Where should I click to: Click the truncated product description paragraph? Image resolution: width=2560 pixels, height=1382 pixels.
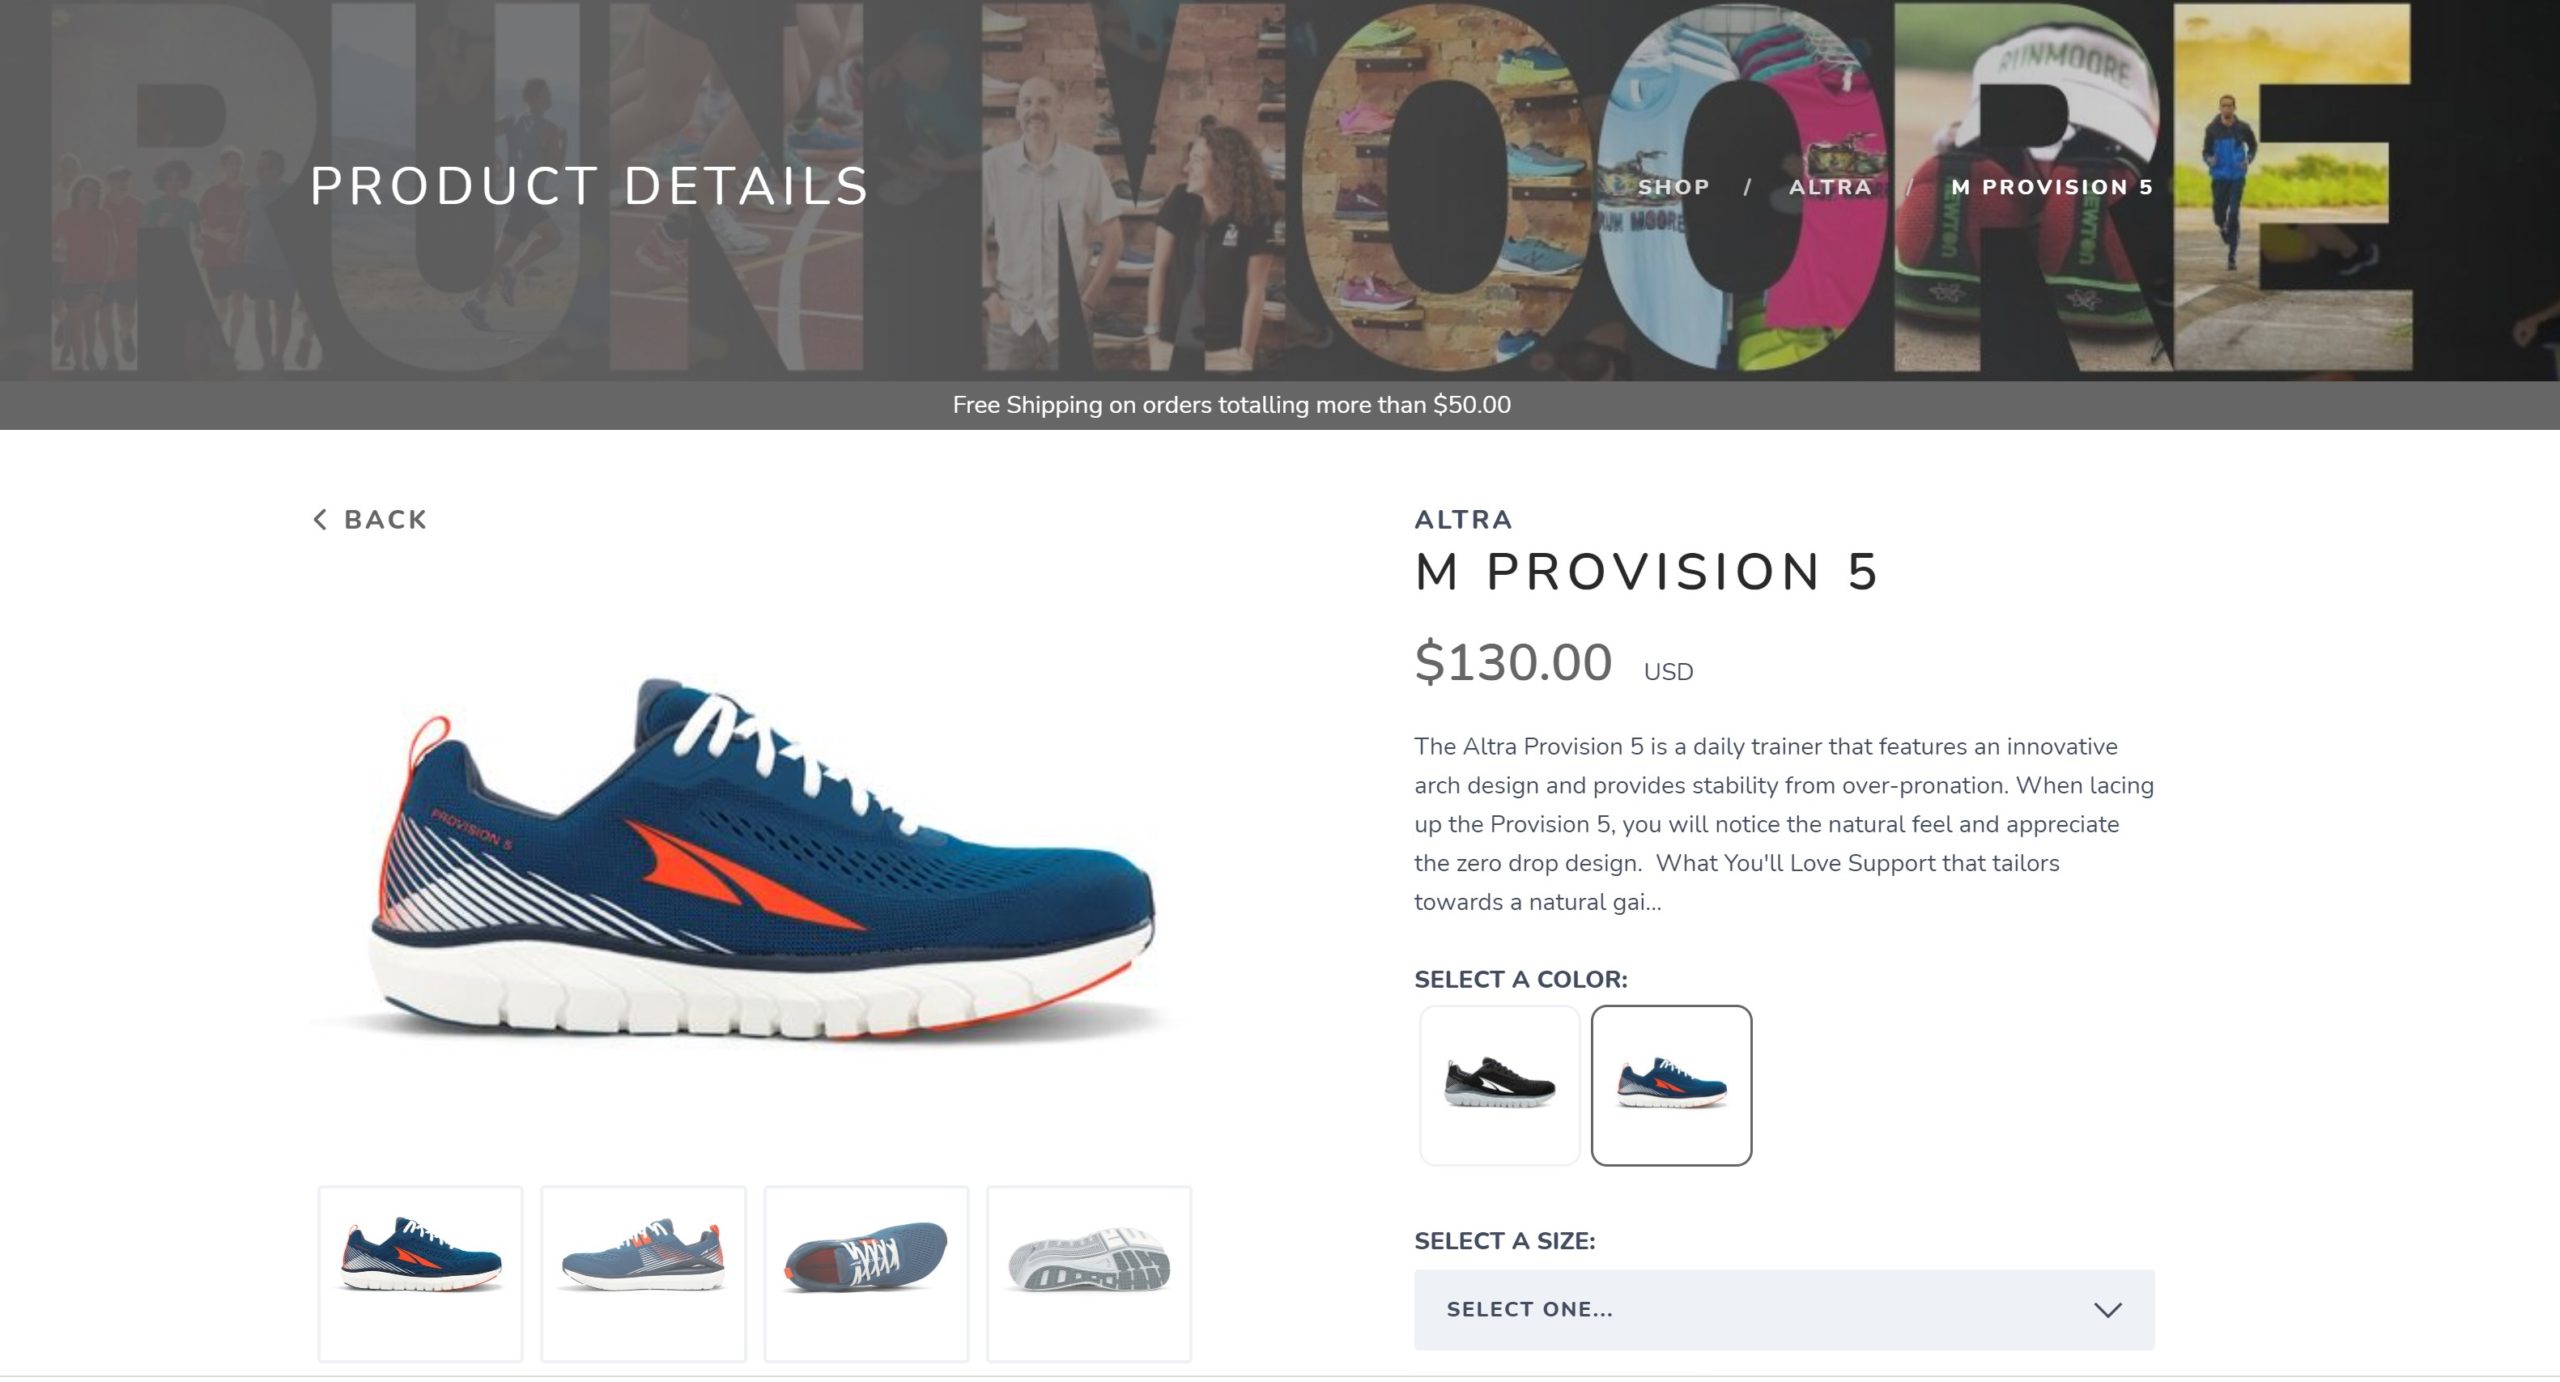click(1784, 824)
